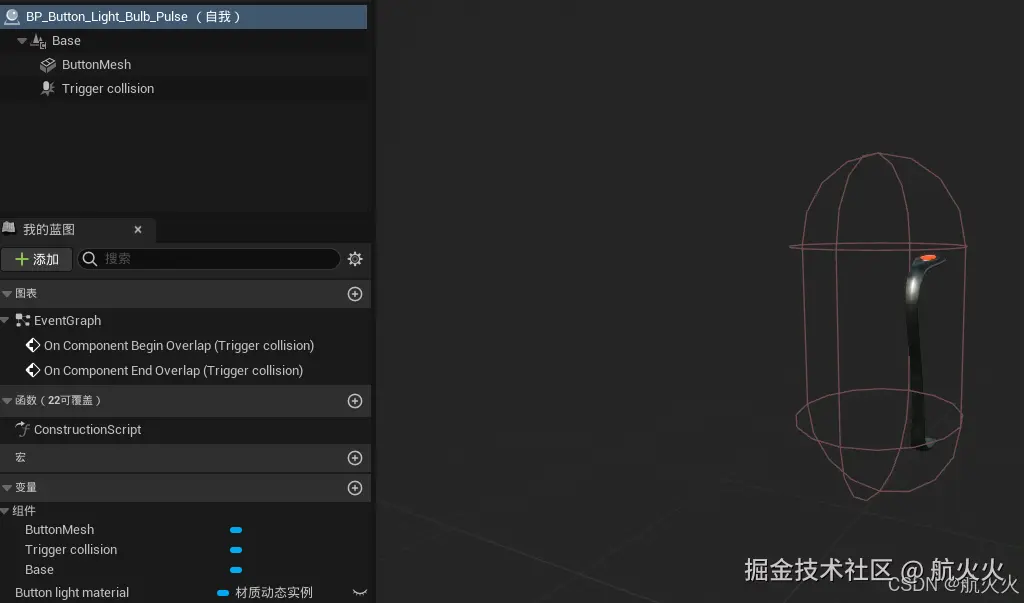This screenshot has width=1024, height=603.
Task: Open On Component Begin Overlap (Trigger collision)
Action: 177,345
